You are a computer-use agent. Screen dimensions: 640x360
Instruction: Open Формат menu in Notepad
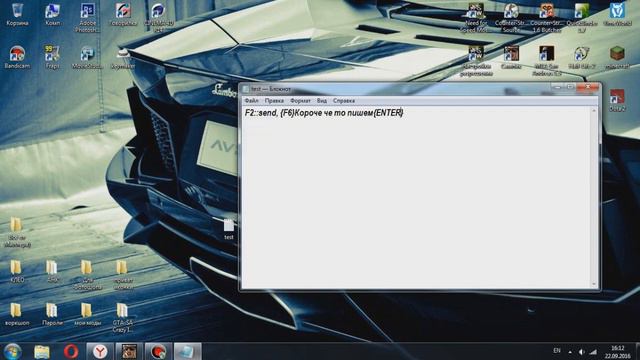click(300, 100)
